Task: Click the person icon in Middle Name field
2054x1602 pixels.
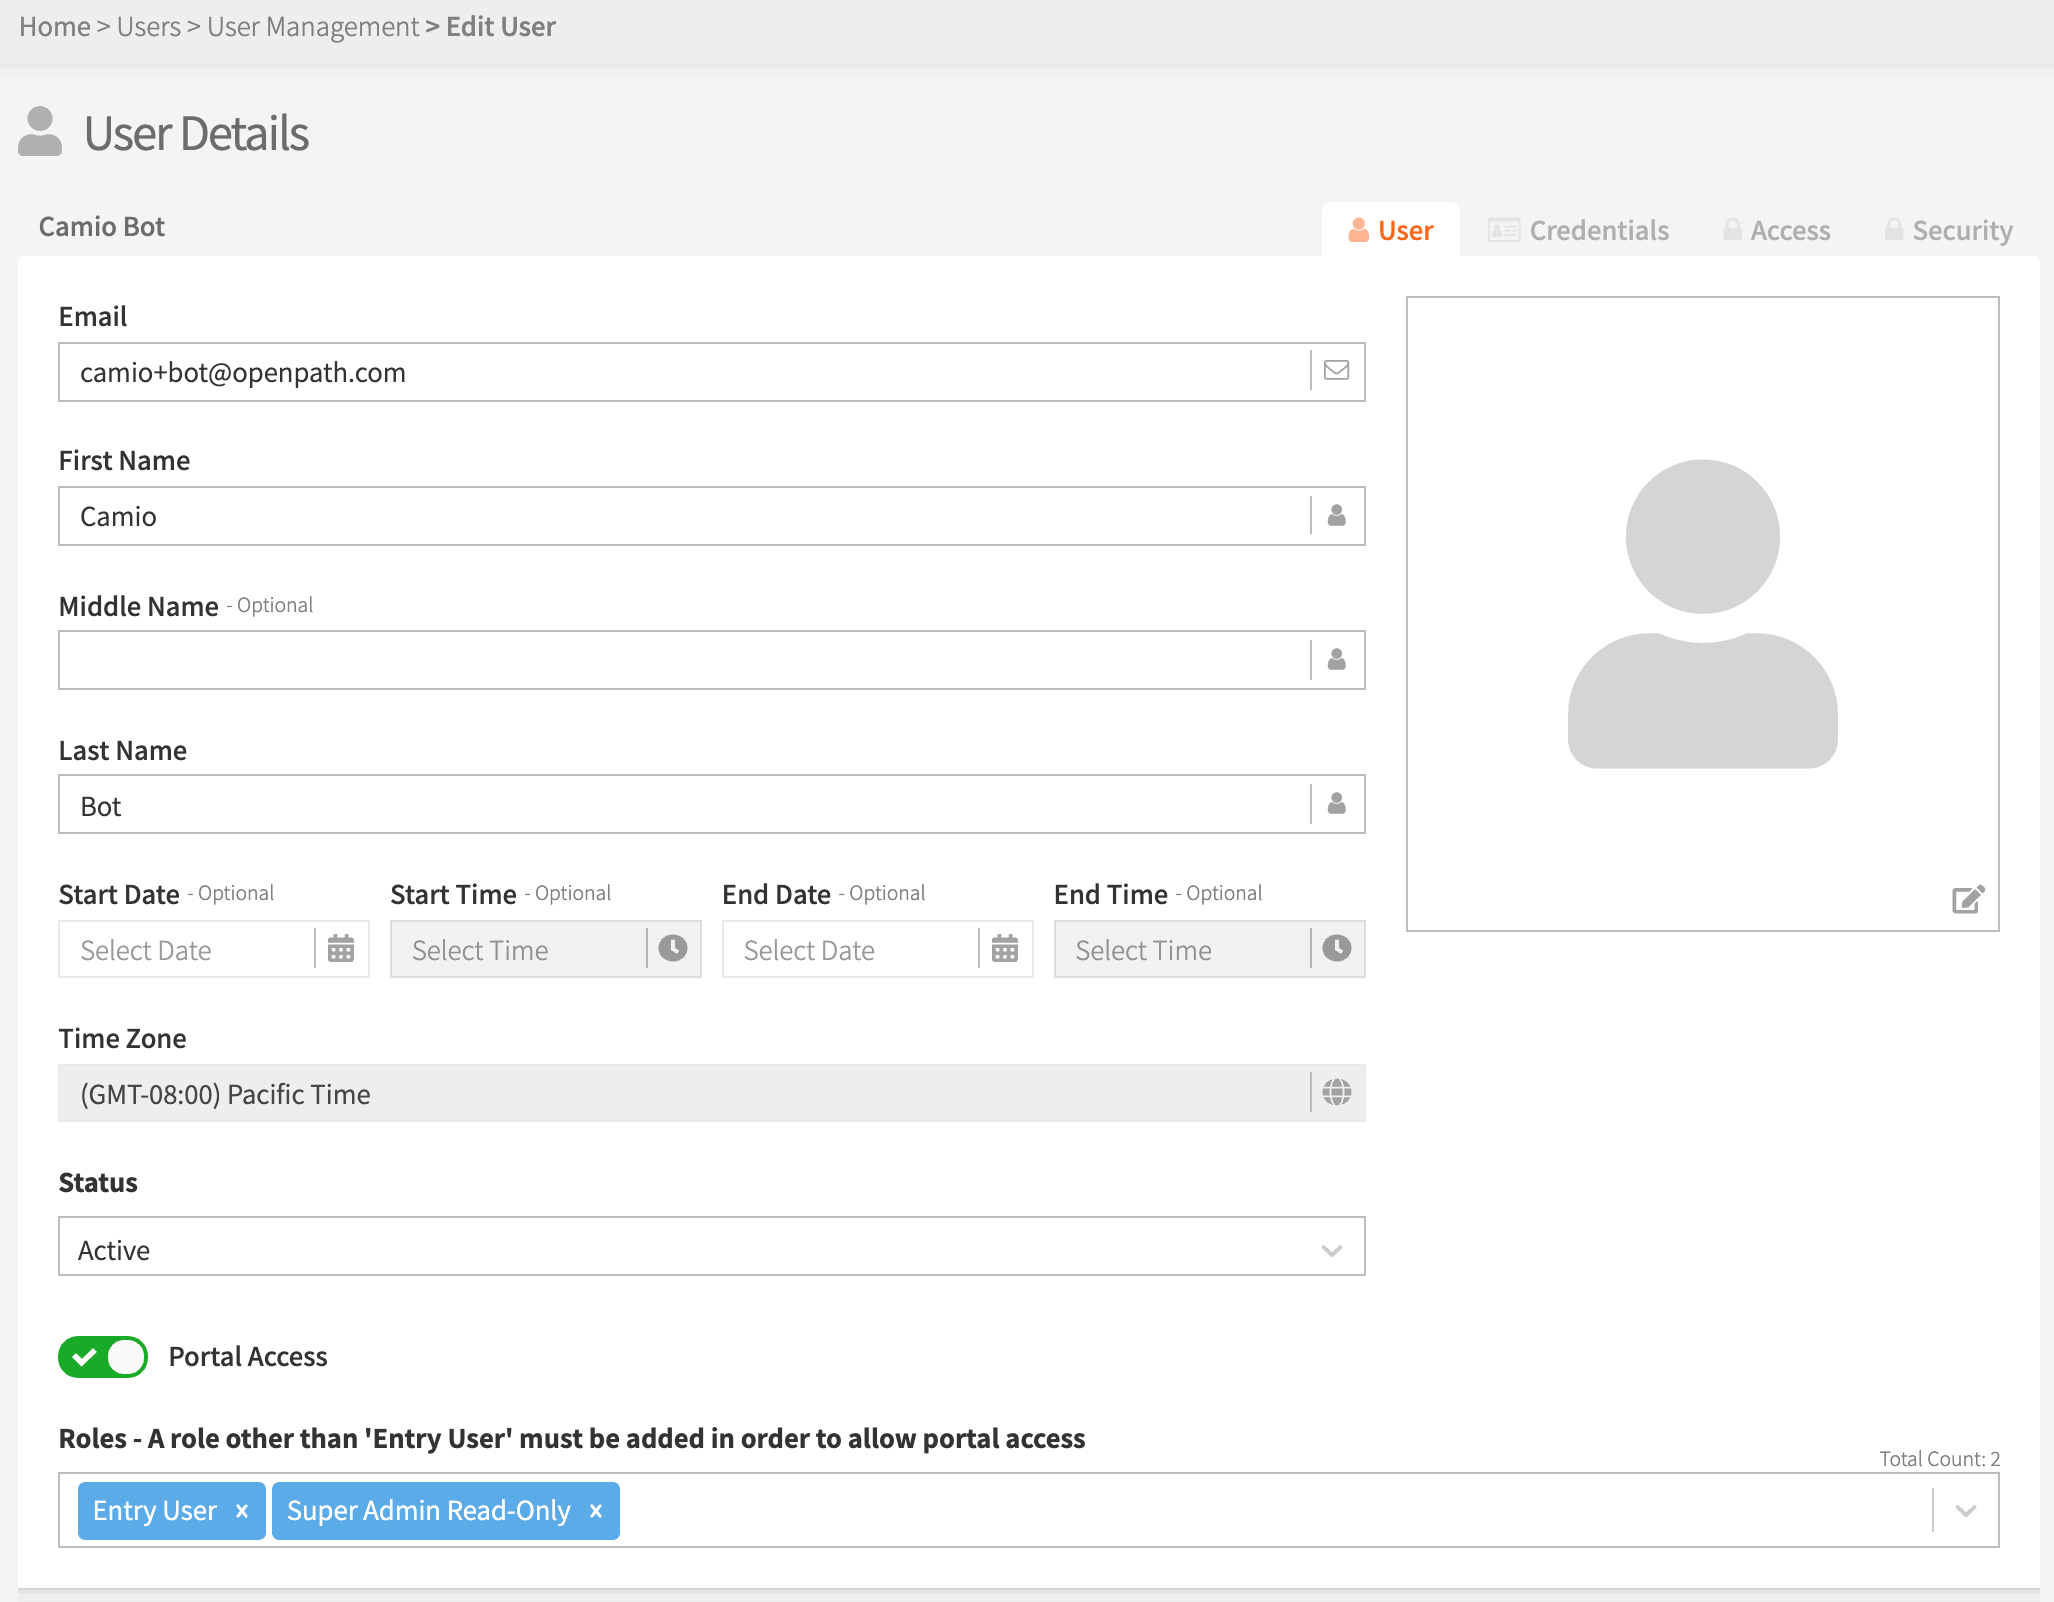Action: tap(1337, 660)
